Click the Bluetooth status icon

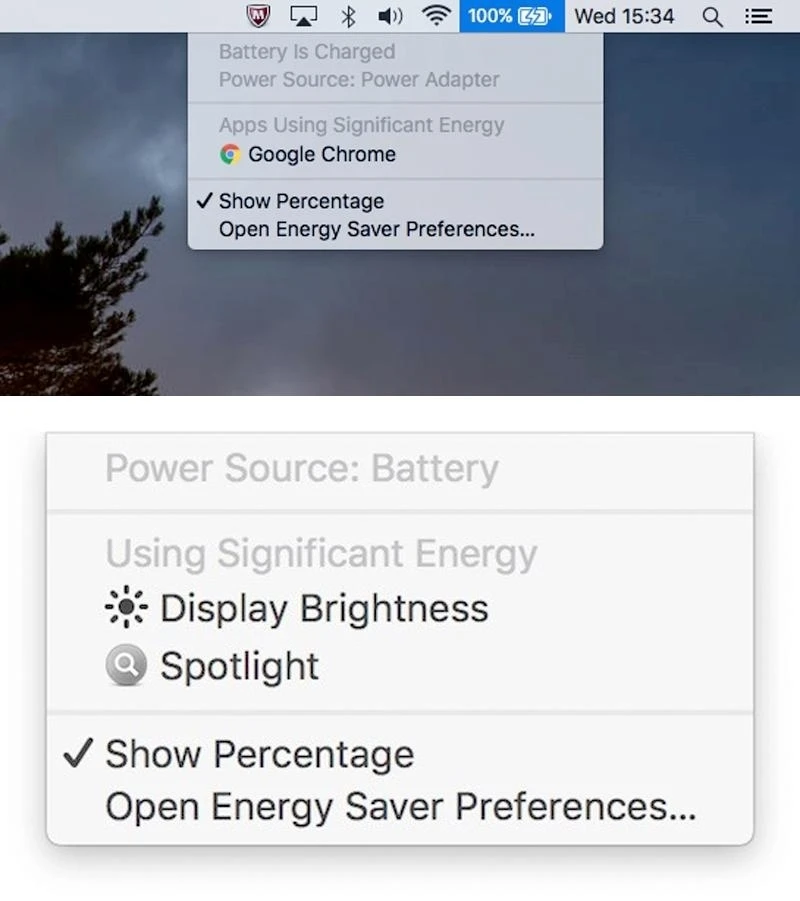[x=348, y=16]
